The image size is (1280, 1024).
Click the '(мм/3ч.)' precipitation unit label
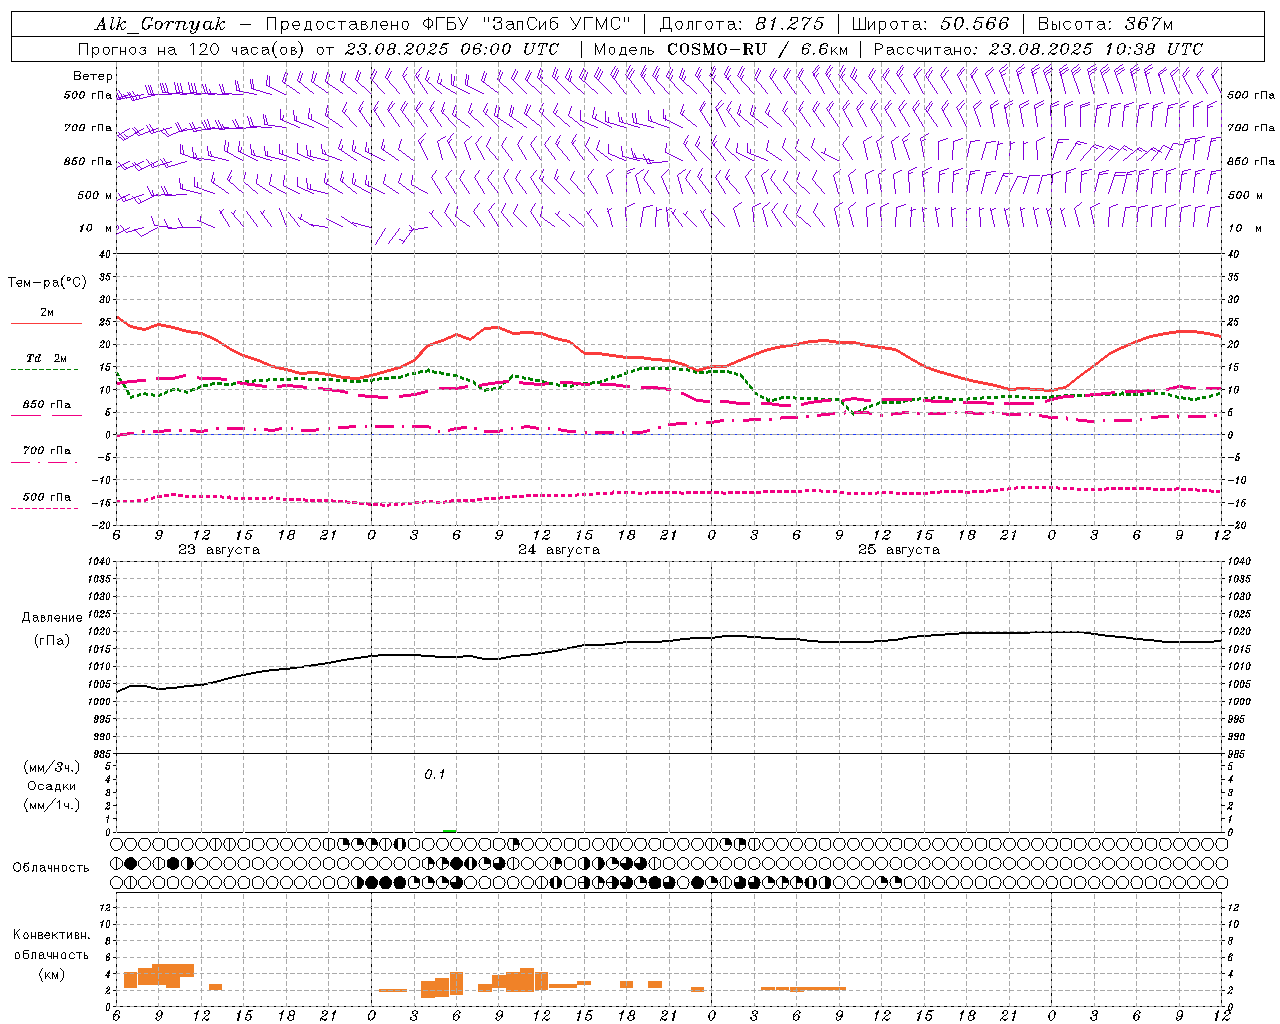tap(52, 767)
